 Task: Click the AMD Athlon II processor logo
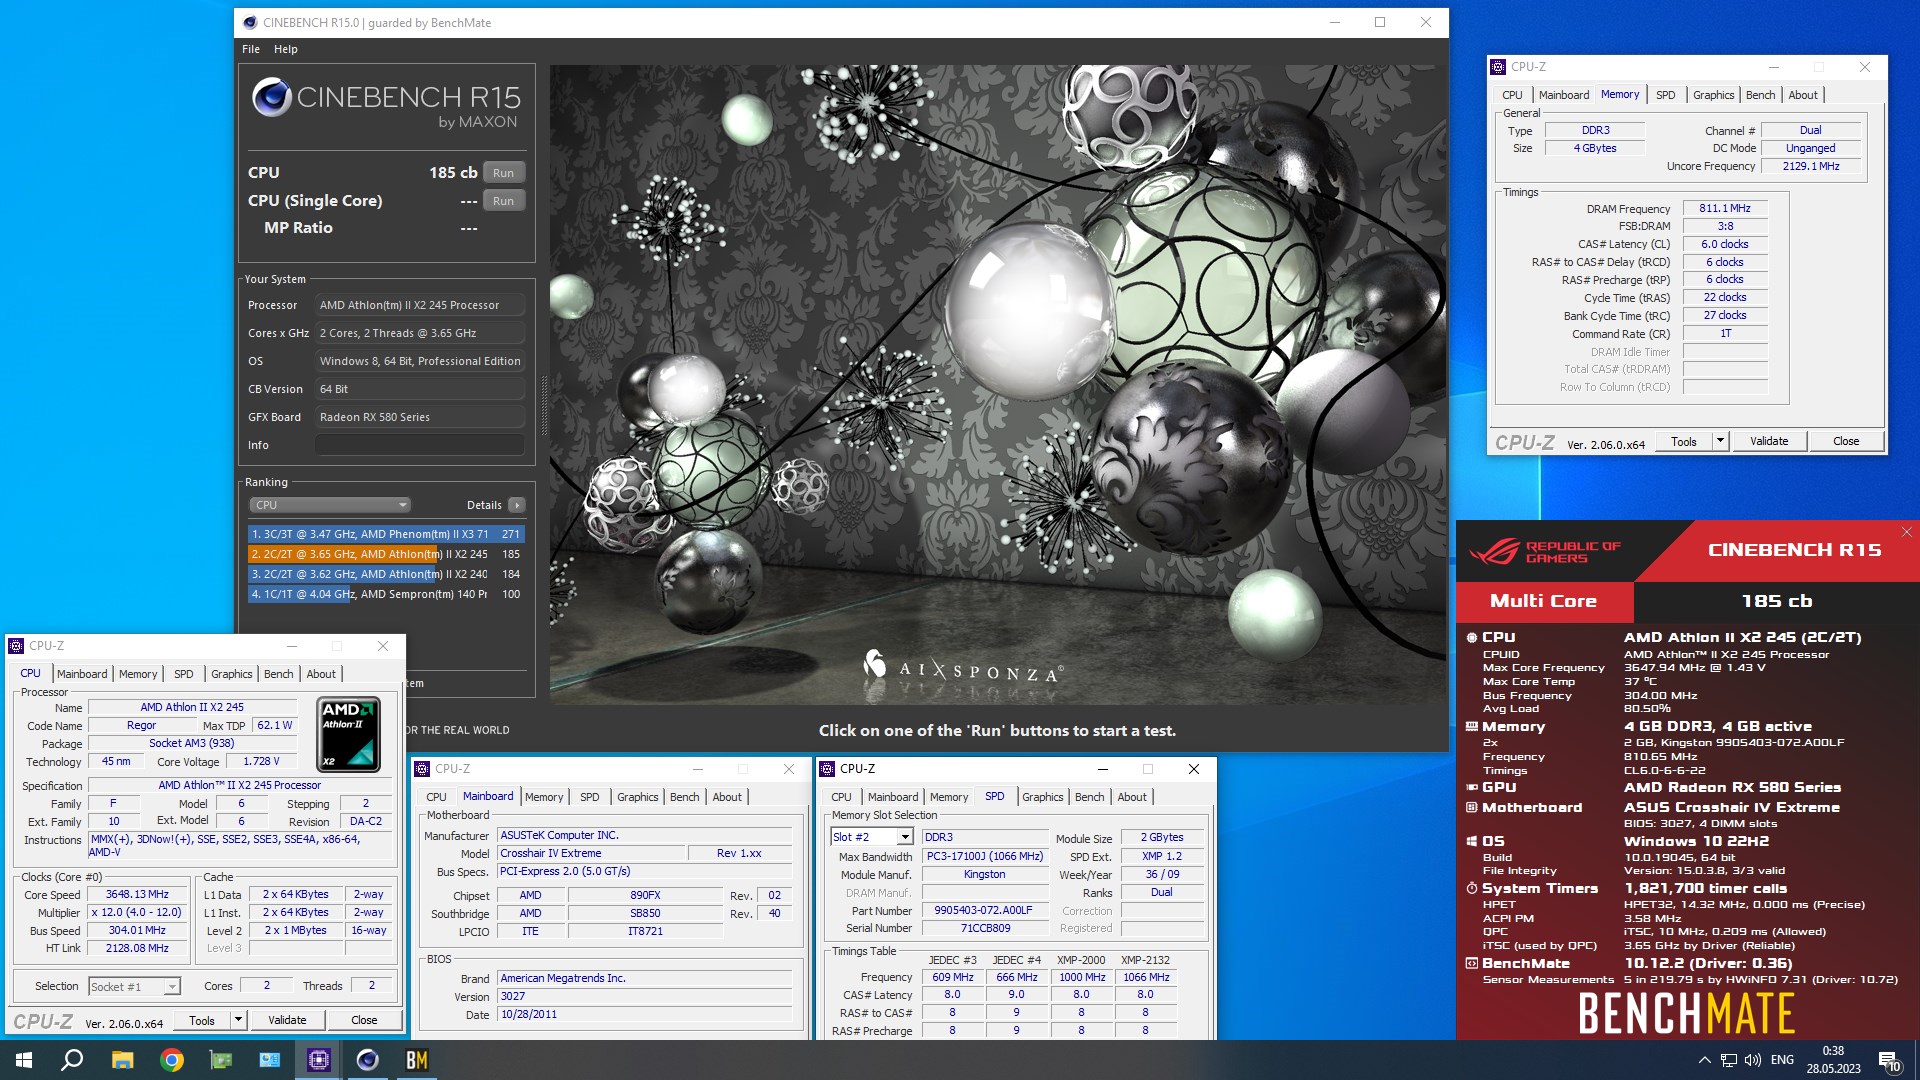349,734
